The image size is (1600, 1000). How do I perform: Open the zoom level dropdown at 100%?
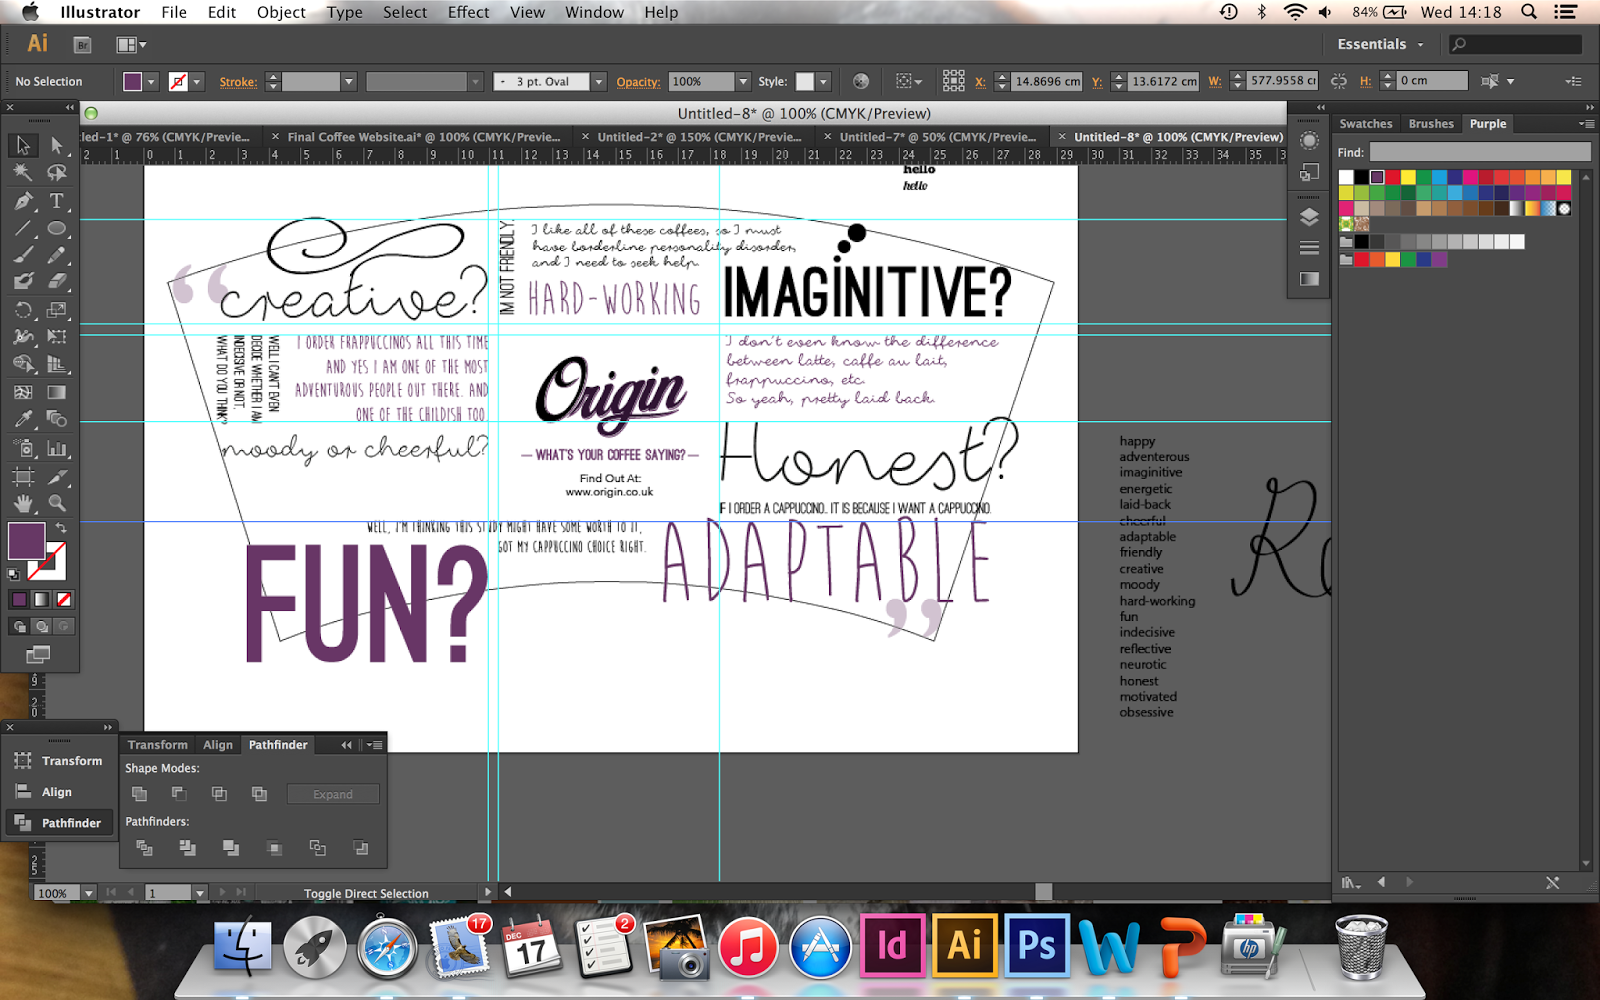(x=89, y=893)
